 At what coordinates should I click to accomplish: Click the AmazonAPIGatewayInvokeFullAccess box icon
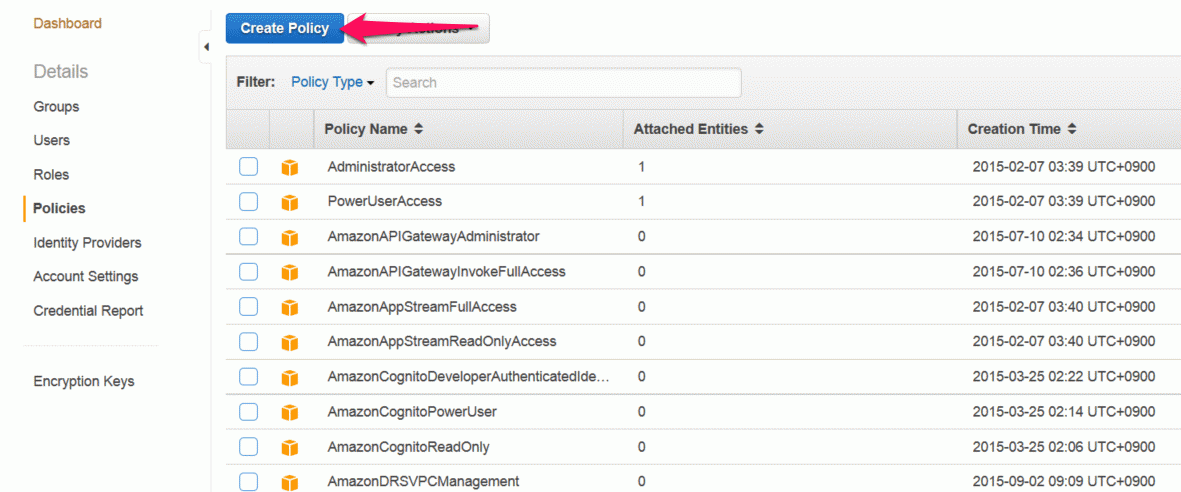point(290,272)
